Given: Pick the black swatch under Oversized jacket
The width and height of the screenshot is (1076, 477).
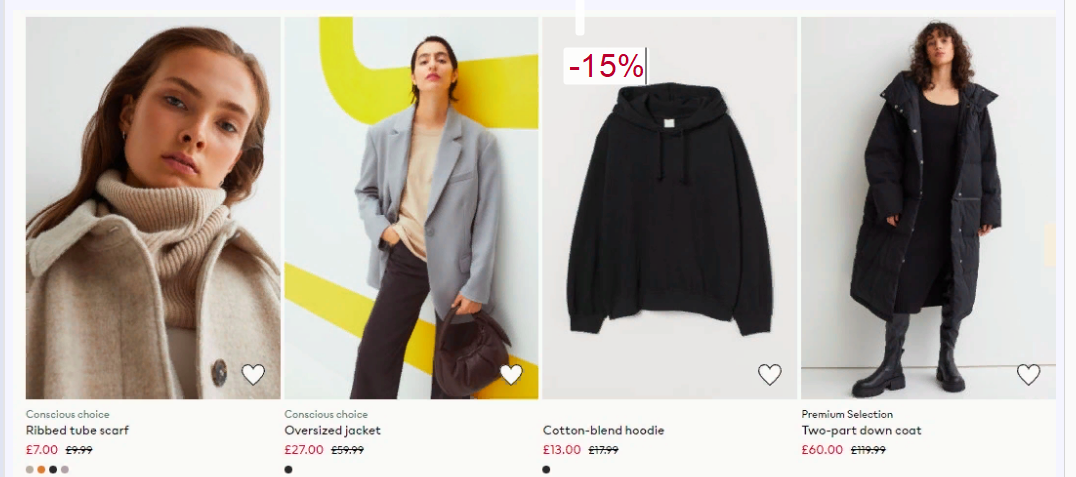Looking at the screenshot, I should [288, 469].
